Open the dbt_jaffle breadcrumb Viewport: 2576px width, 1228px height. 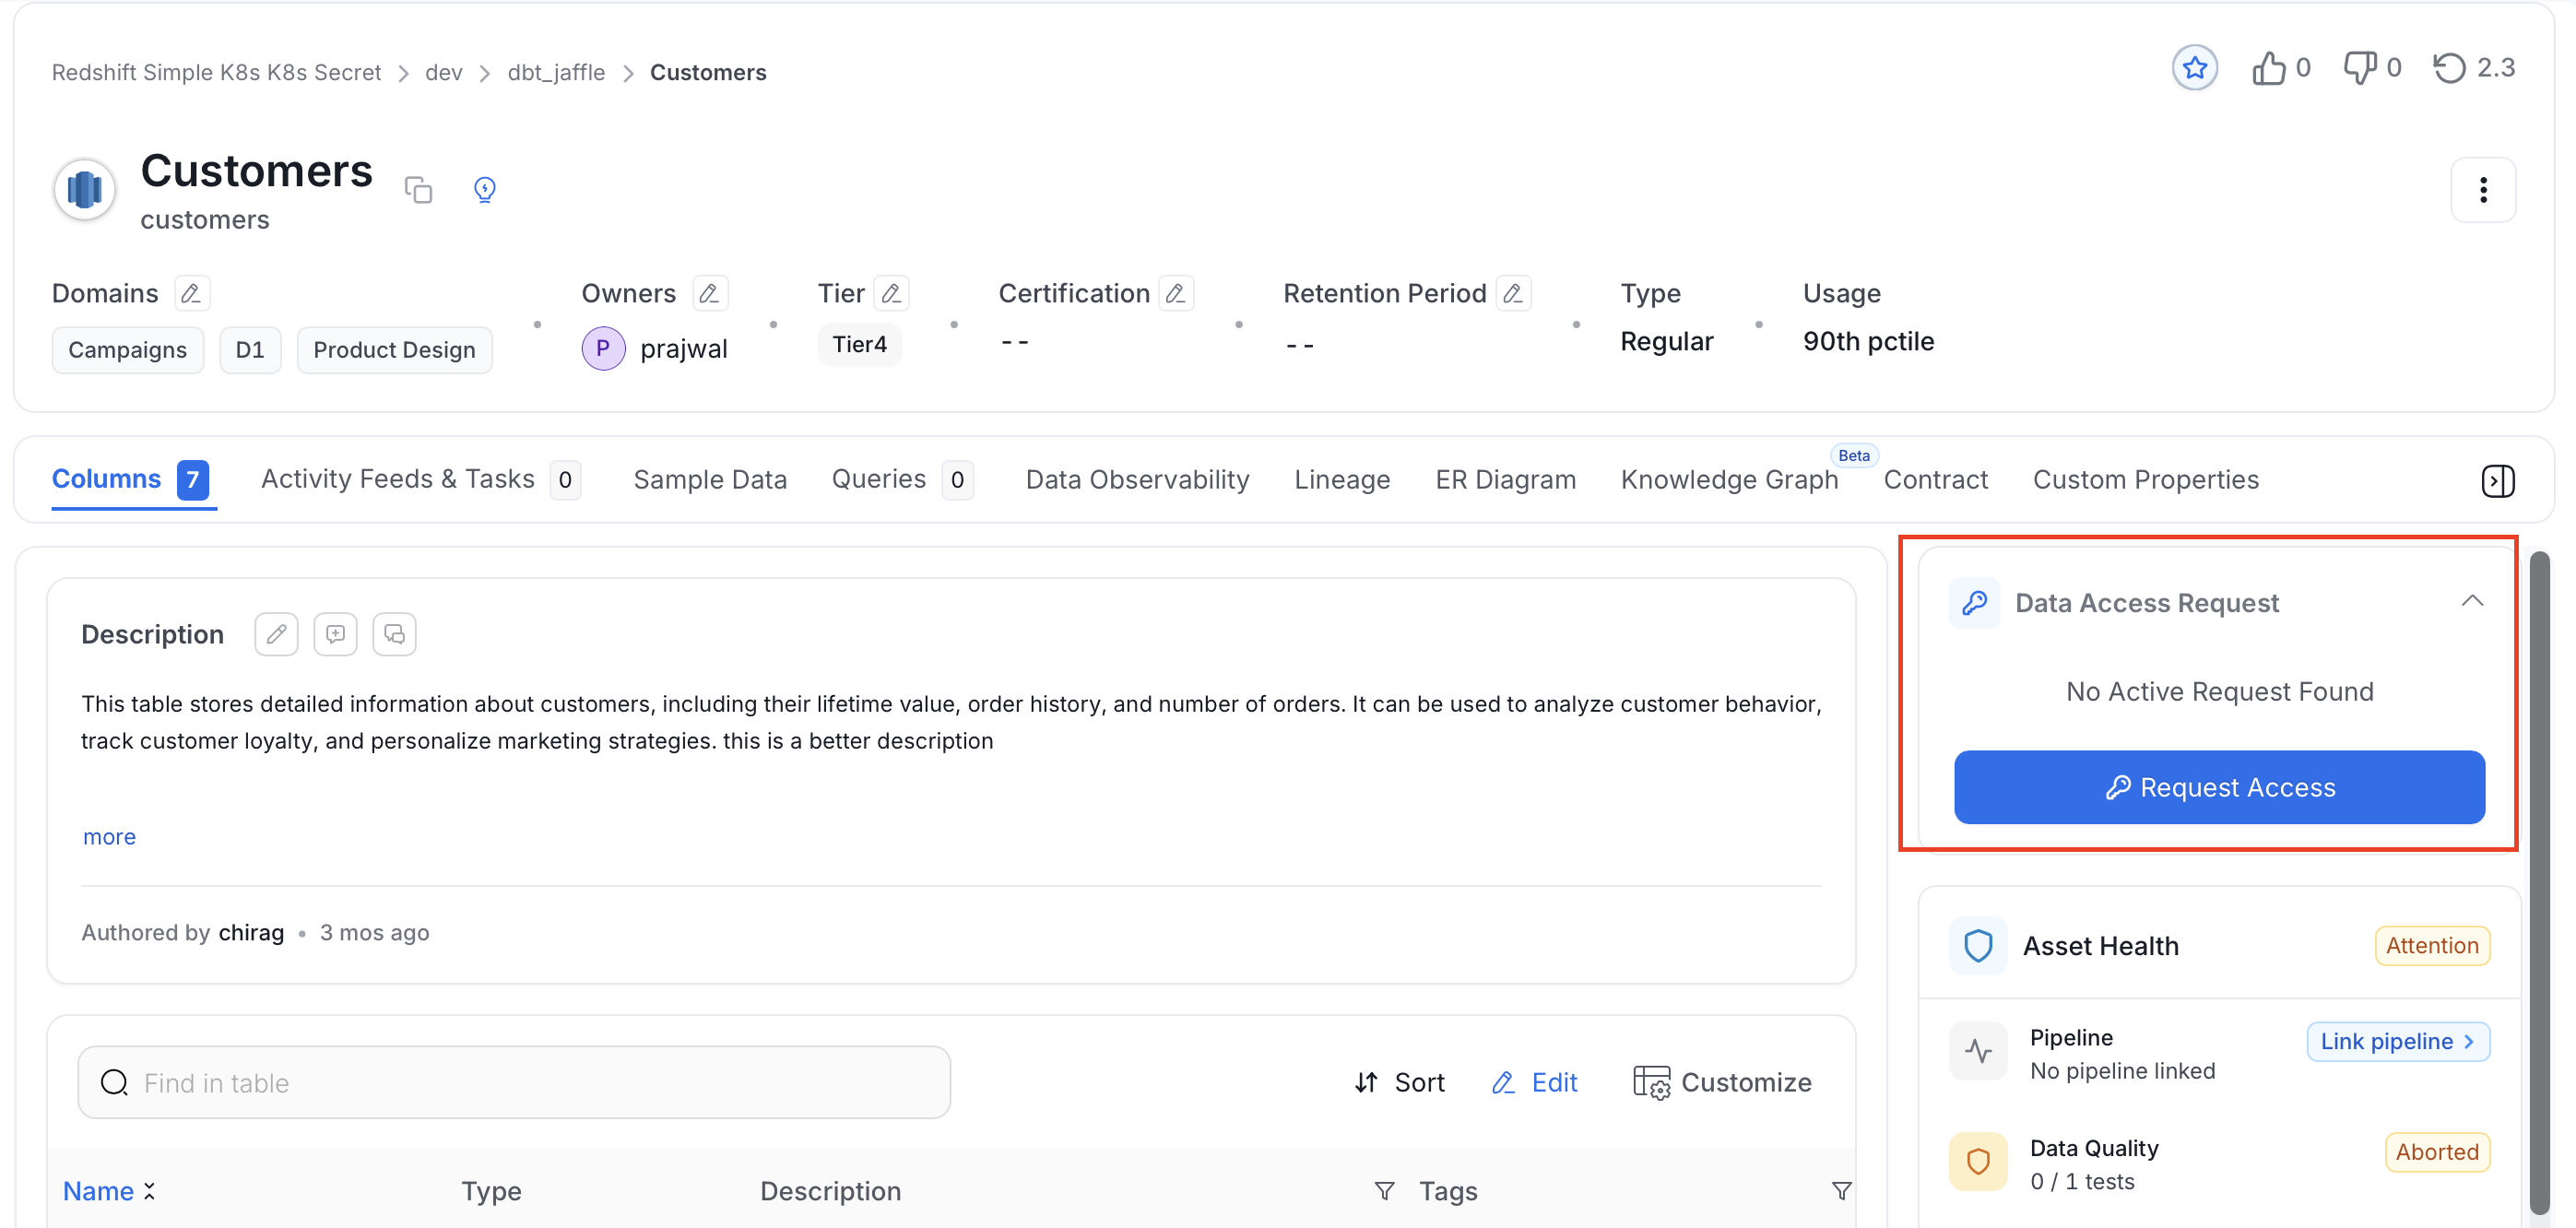tap(556, 72)
